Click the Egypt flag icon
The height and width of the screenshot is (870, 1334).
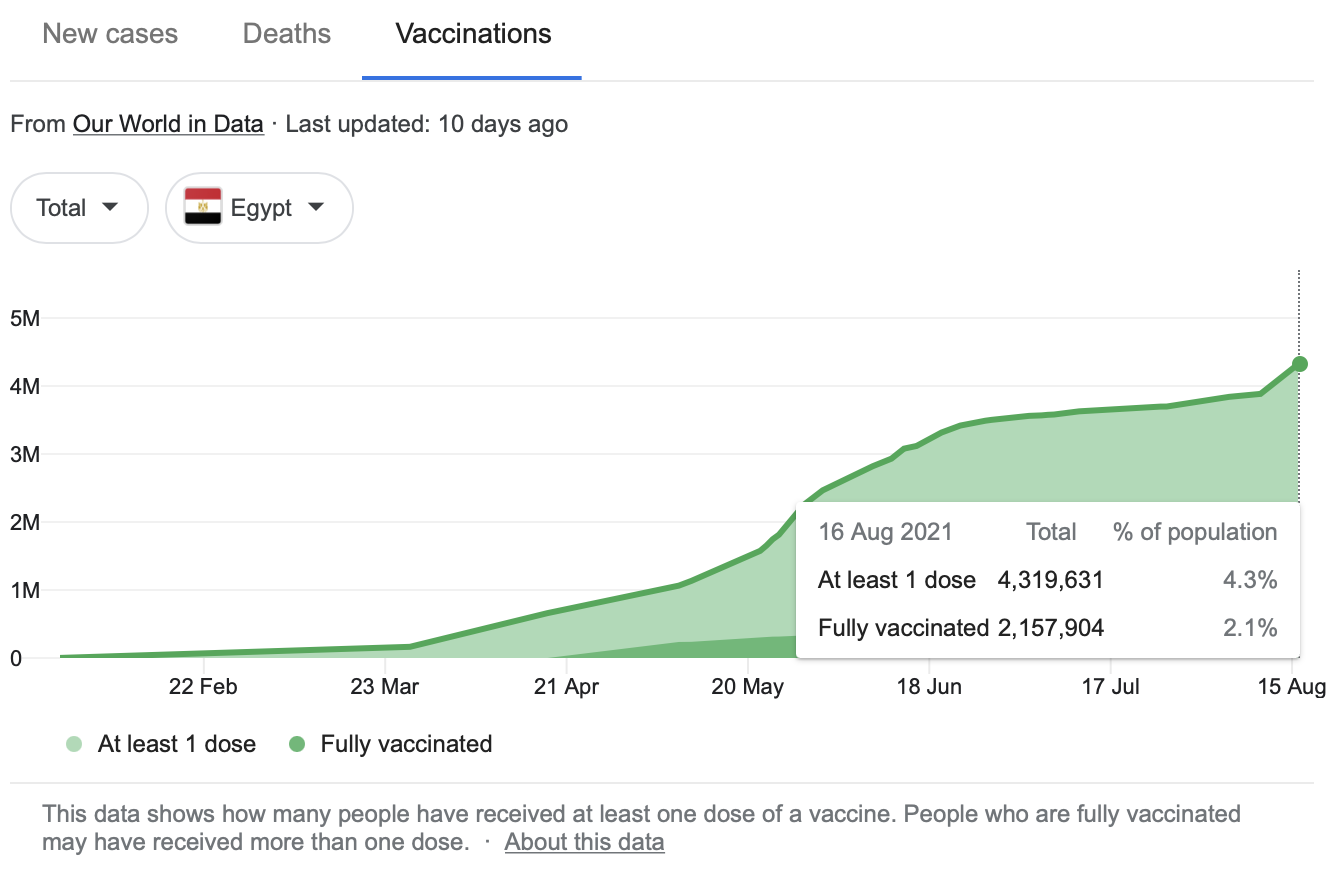click(203, 208)
